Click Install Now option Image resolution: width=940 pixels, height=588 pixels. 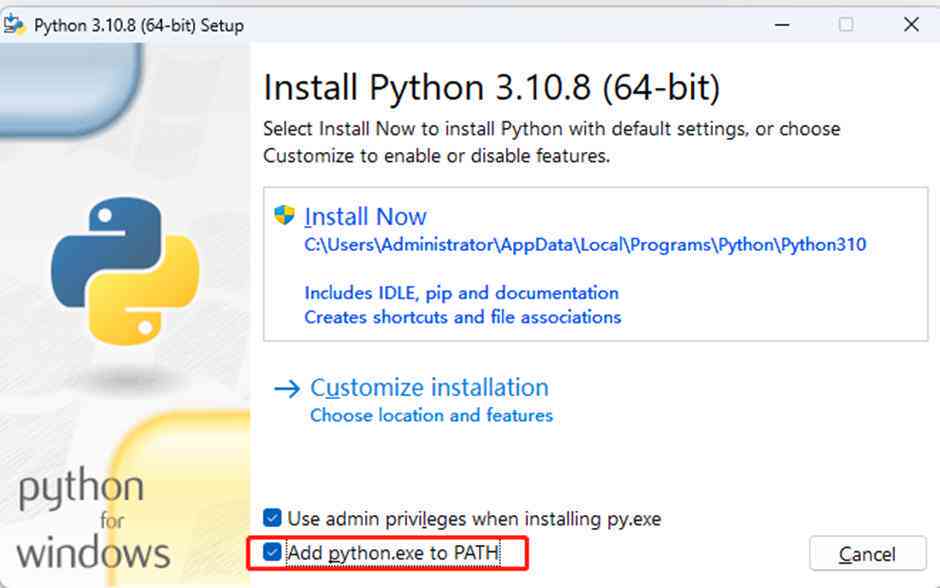click(x=595, y=264)
